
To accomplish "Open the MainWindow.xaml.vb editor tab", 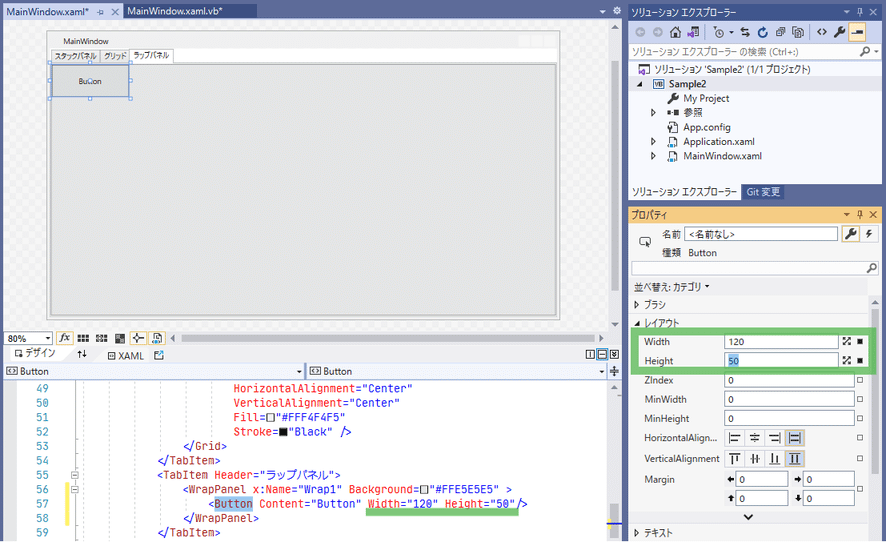I will [175, 10].
